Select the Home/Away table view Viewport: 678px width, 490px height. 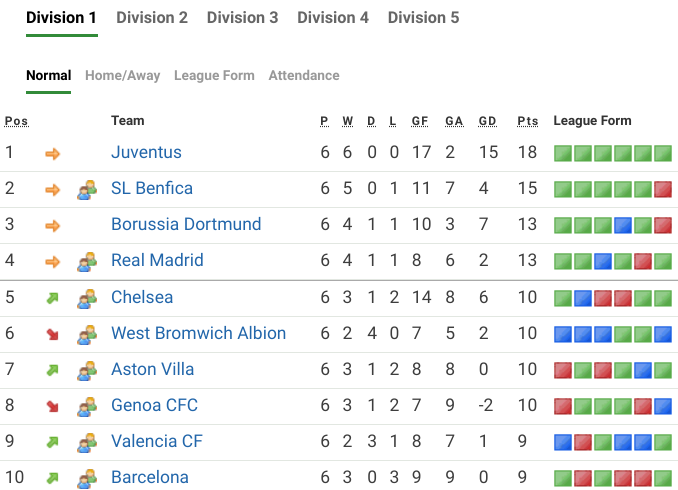point(123,75)
